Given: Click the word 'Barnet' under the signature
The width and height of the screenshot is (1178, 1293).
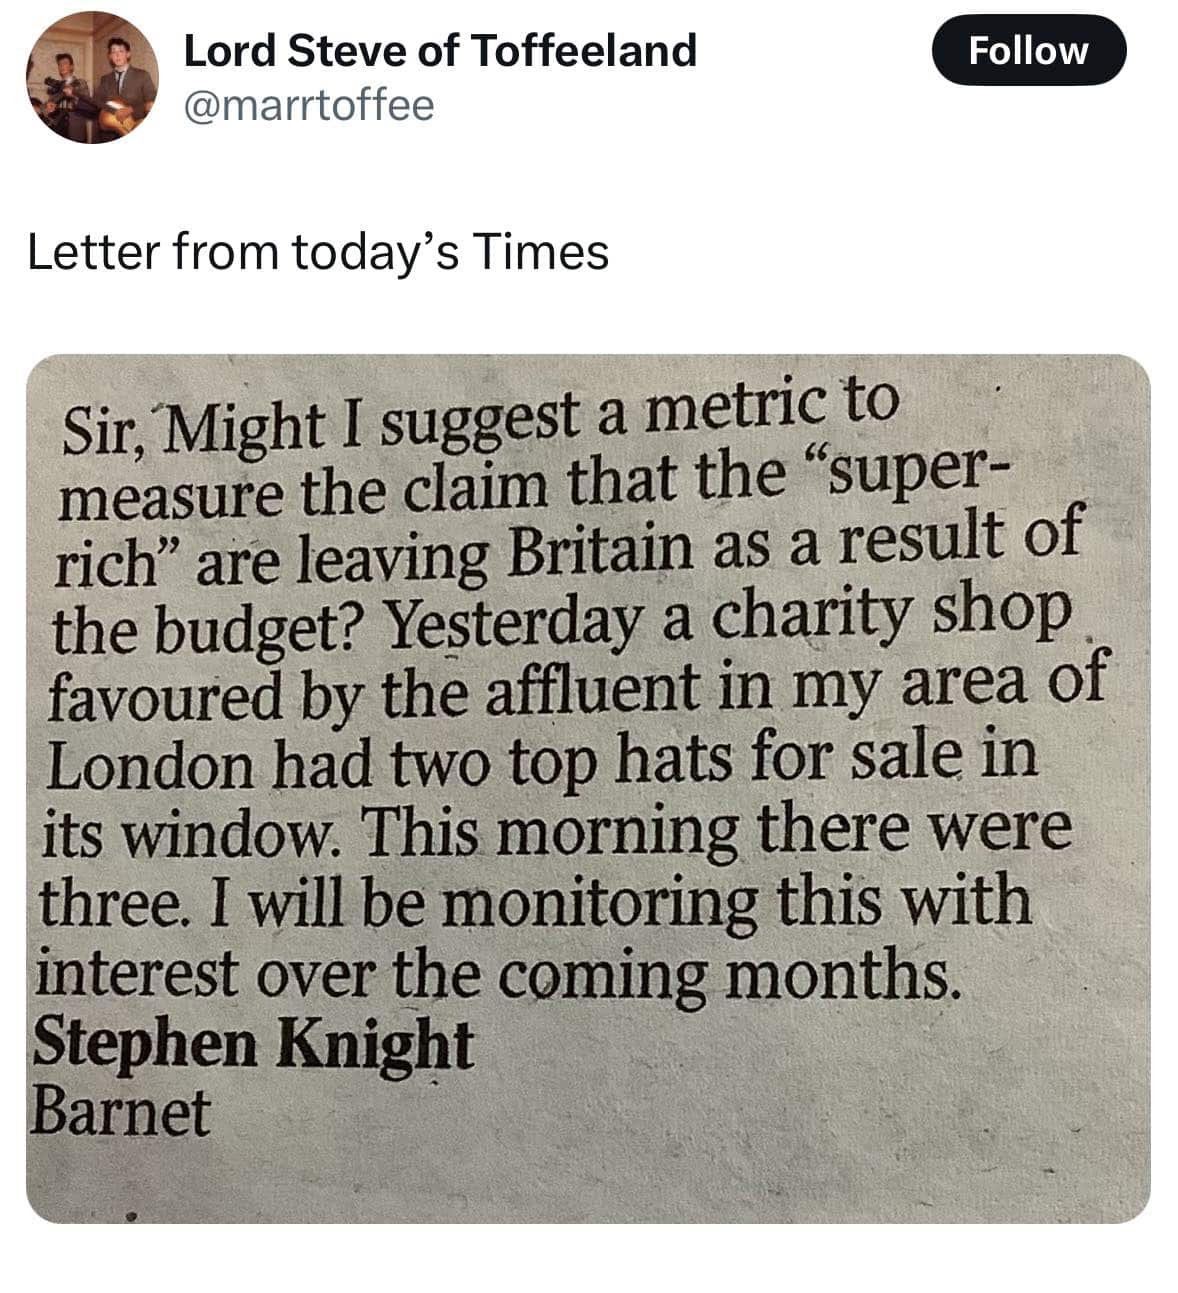Looking at the screenshot, I should 122,1112.
